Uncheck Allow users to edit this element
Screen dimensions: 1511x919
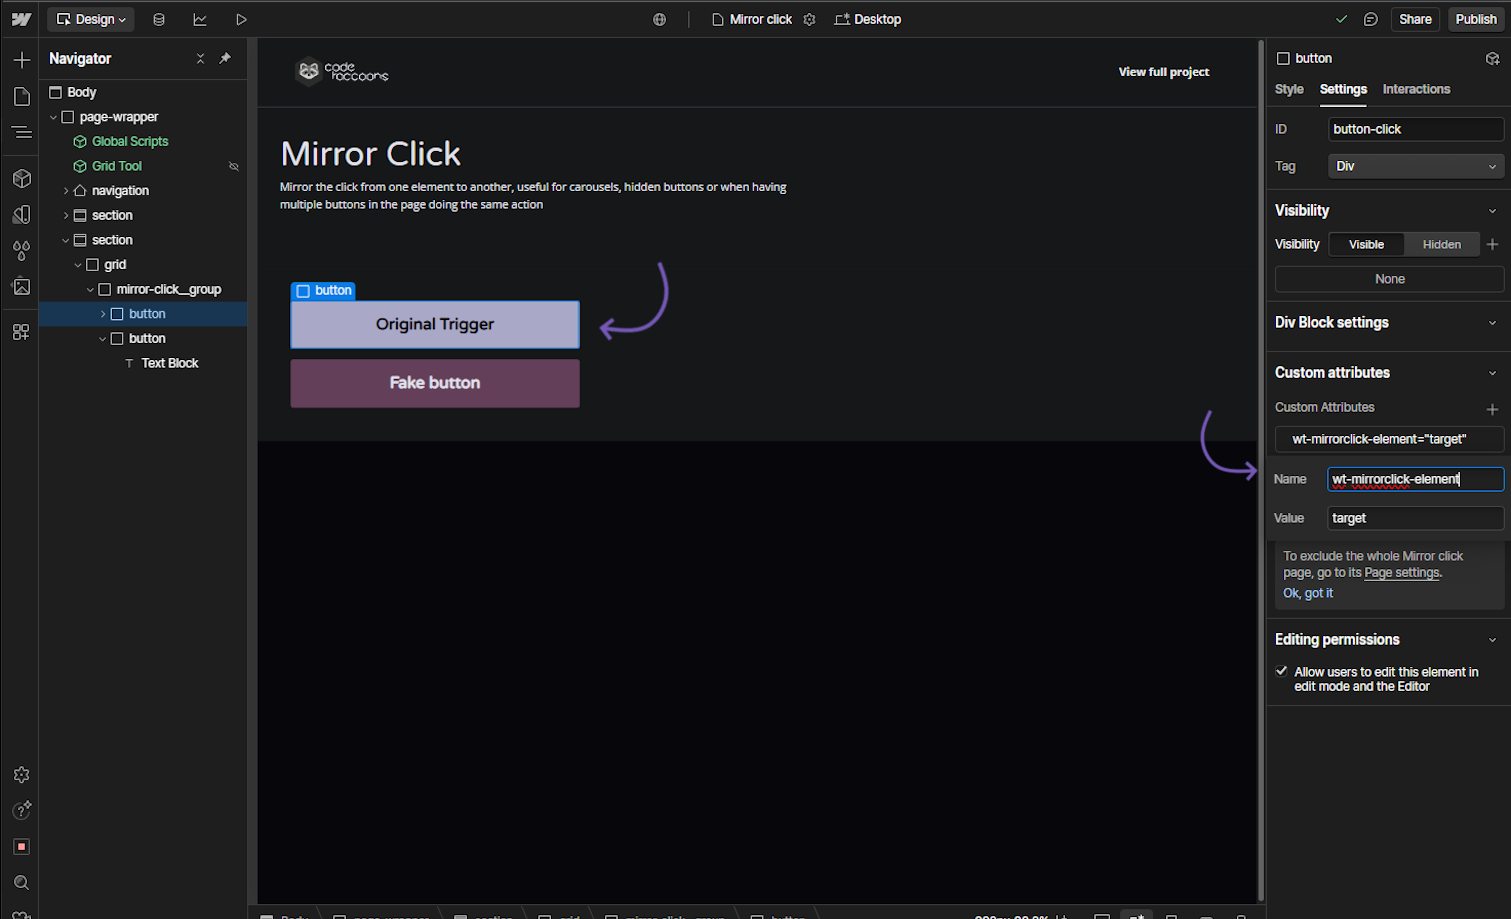point(1281,671)
